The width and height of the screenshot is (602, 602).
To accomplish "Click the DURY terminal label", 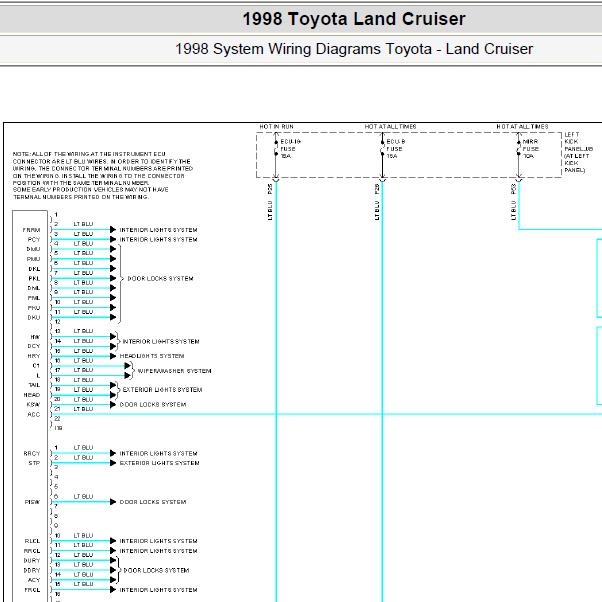I will click(x=31, y=561).
